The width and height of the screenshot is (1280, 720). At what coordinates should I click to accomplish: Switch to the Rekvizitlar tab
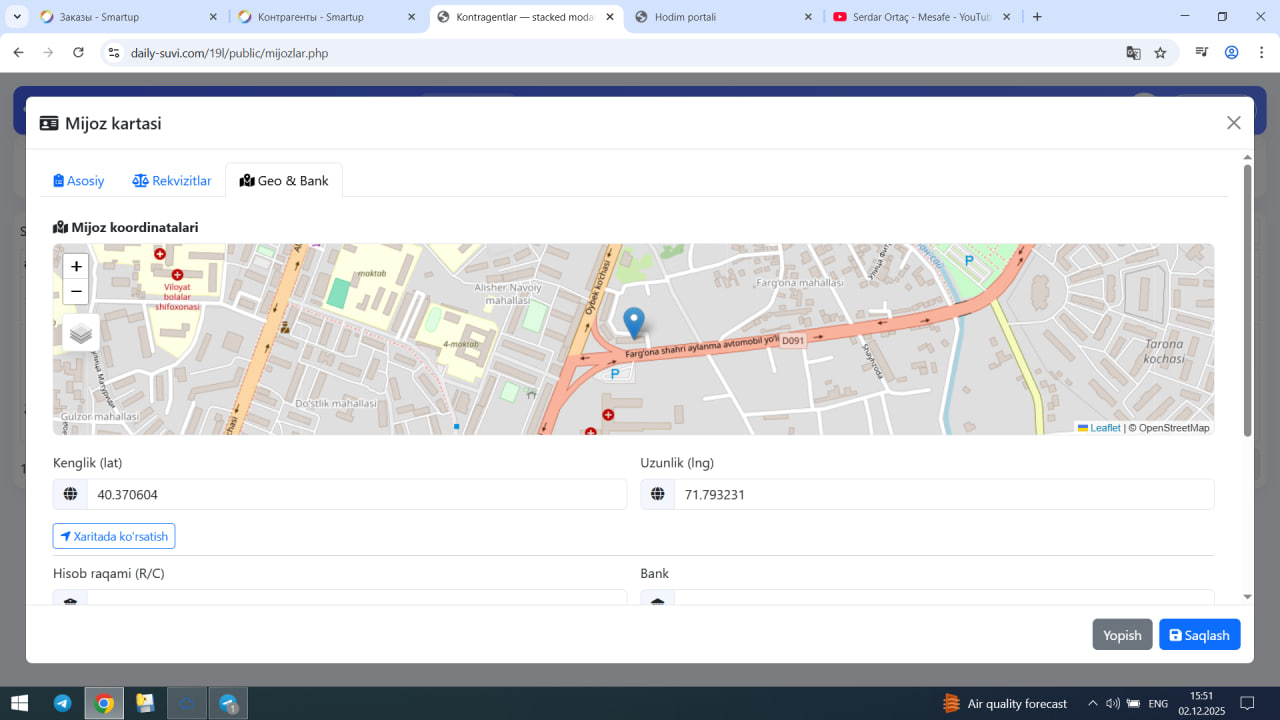172,181
